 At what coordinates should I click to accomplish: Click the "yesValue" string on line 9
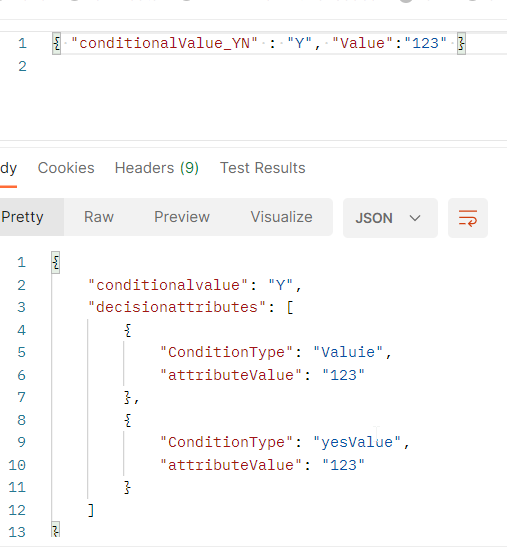tap(357, 442)
